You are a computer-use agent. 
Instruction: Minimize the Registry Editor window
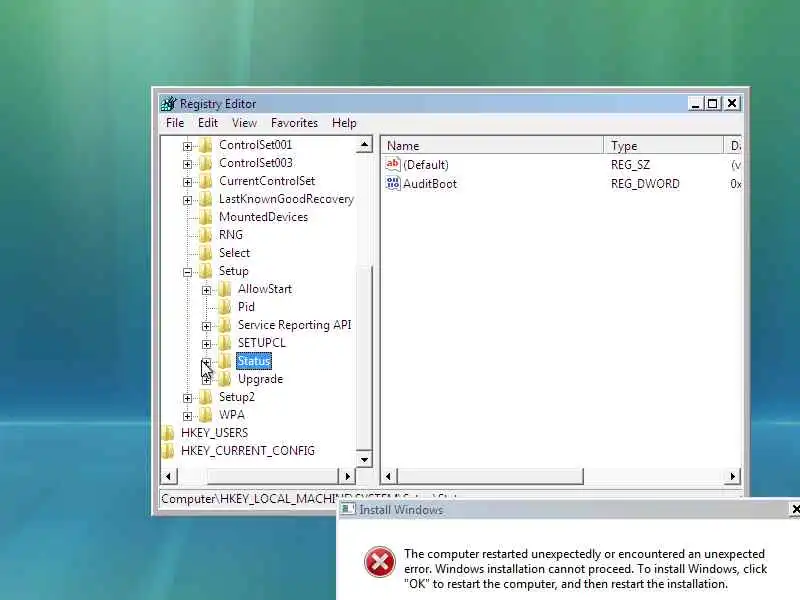tap(695, 104)
